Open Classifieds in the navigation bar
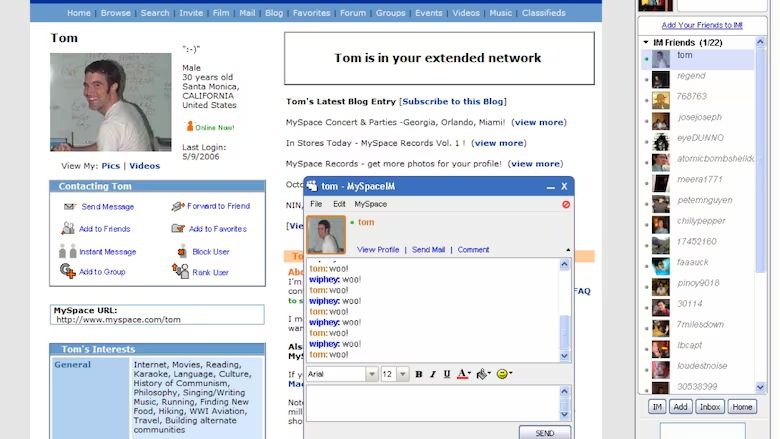The height and width of the screenshot is (439, 780). point(543,13)
